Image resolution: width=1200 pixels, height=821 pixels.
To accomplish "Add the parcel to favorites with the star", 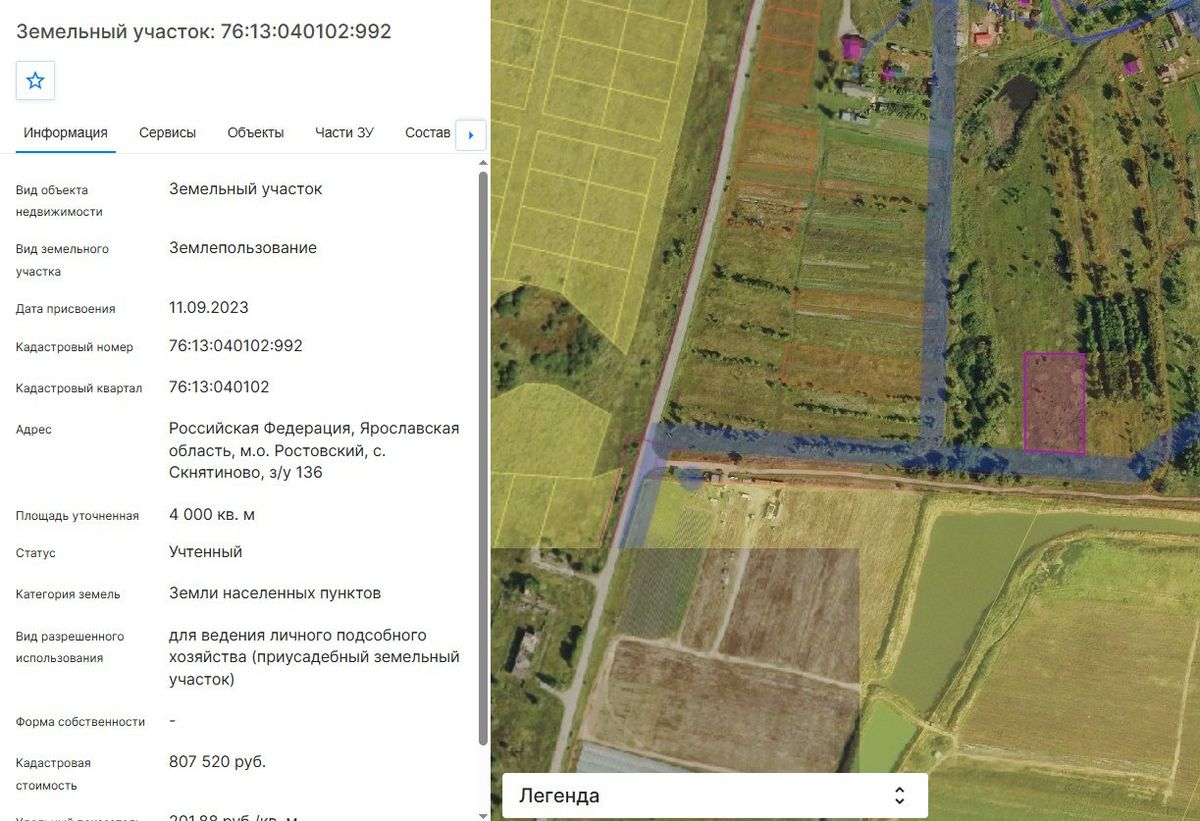I will click(x=35, y=81).
